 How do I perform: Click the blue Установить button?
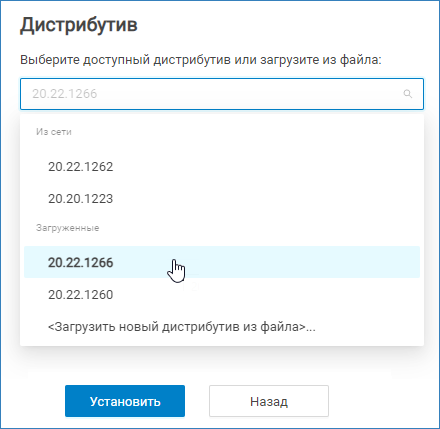coord(125,401)
